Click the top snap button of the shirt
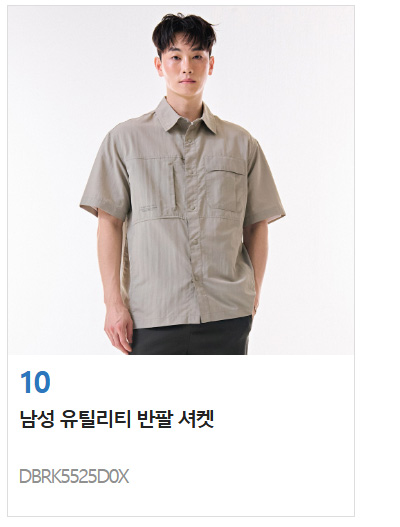 [189, 139]
